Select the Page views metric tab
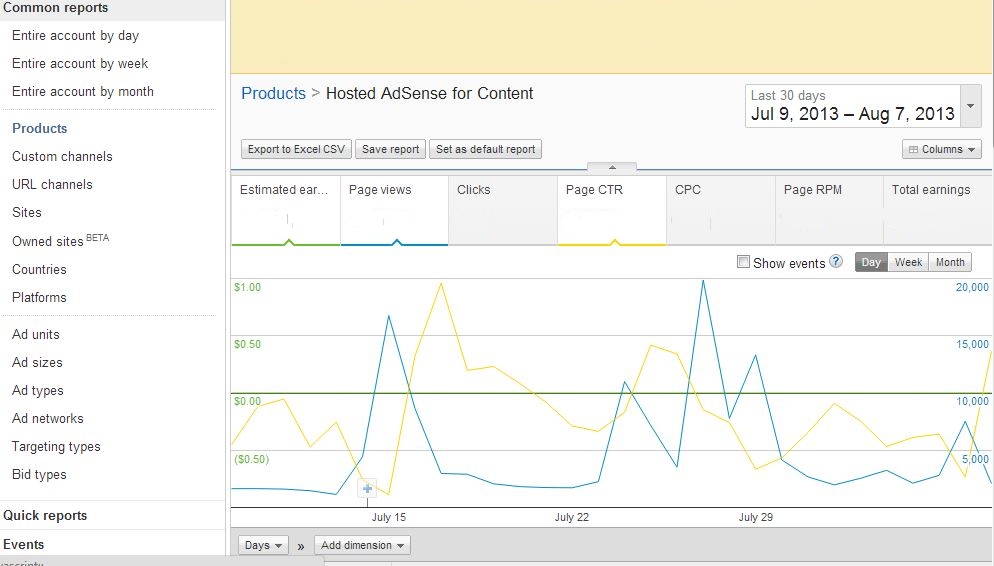Viewport: 994px width, 566px height. [394, 211]
